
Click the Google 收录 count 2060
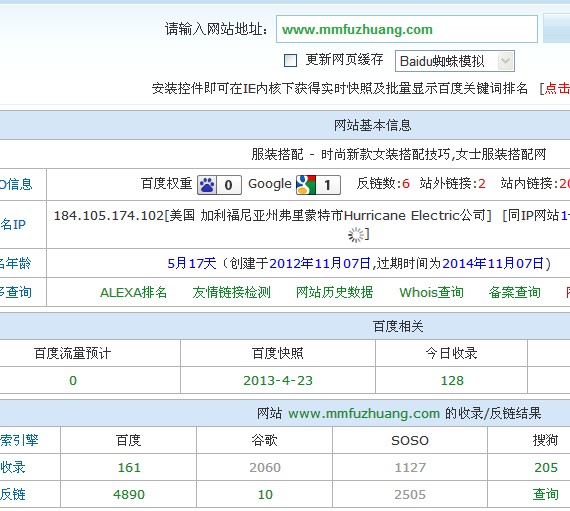pos(265,467)
